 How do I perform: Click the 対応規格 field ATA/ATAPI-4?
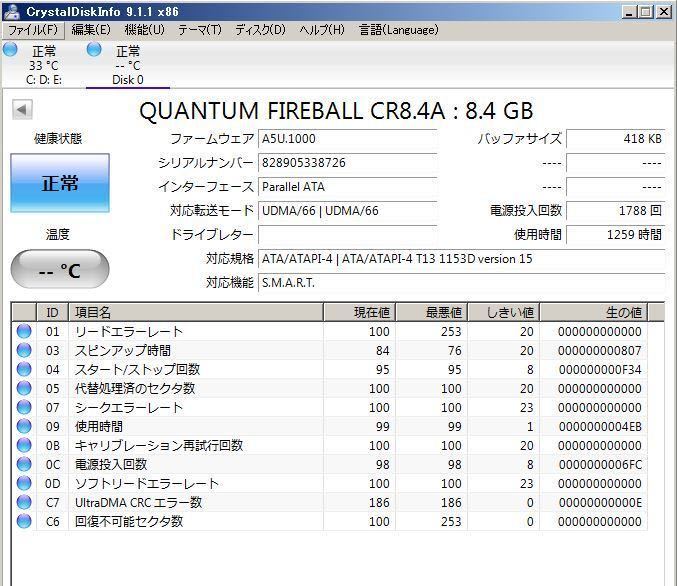pyautogui.click(x=461, y=259)
